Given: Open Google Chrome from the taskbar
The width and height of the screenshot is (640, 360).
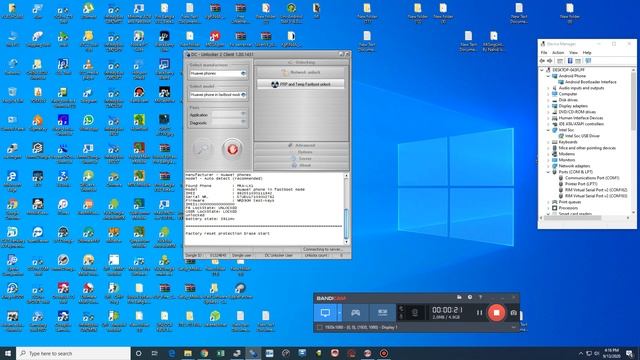Looking at the screenshot, I should (x=204, y=353).
